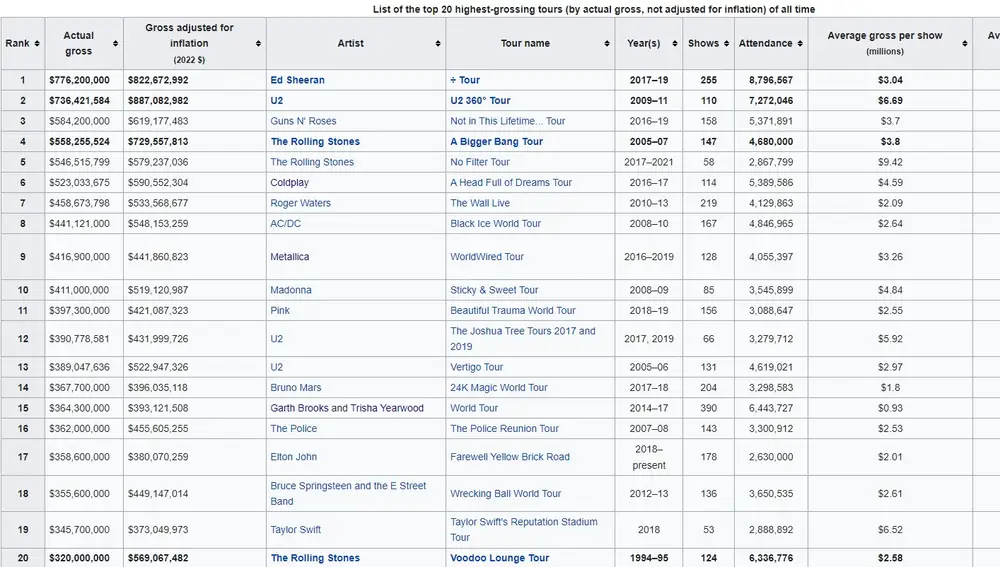Open Vertigo Tour link
Screen dimensions: 1000x567
[476, 367]
